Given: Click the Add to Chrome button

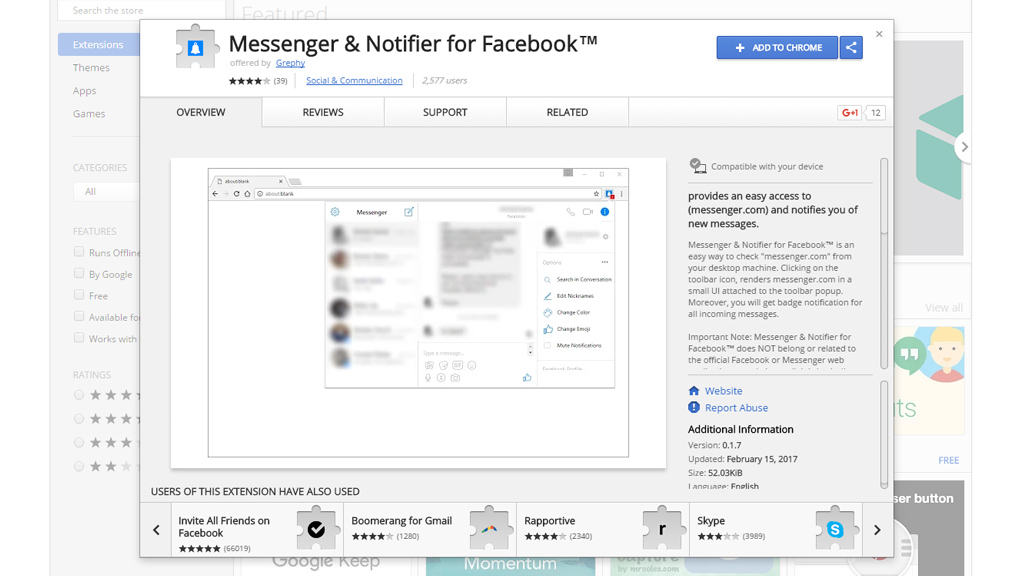Looking at the screenshot, I should coord(777,47).
